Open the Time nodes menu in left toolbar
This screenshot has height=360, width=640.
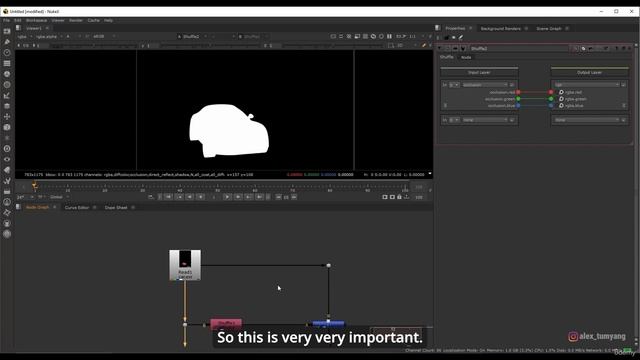7,53
